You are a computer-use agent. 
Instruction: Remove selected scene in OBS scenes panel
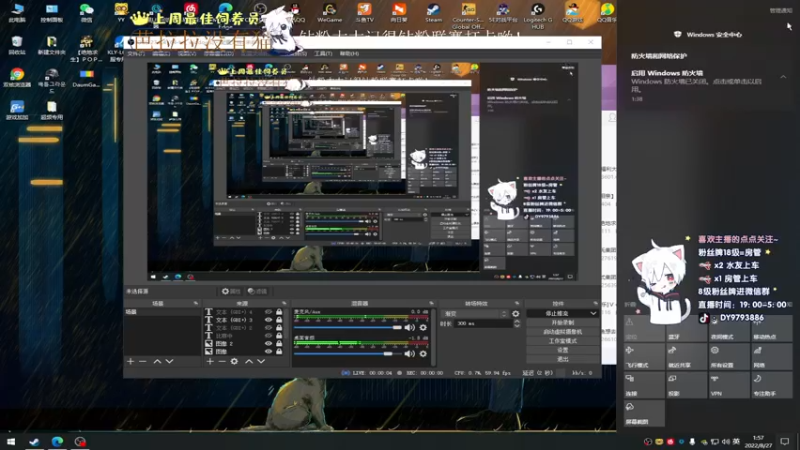[143, 361]
